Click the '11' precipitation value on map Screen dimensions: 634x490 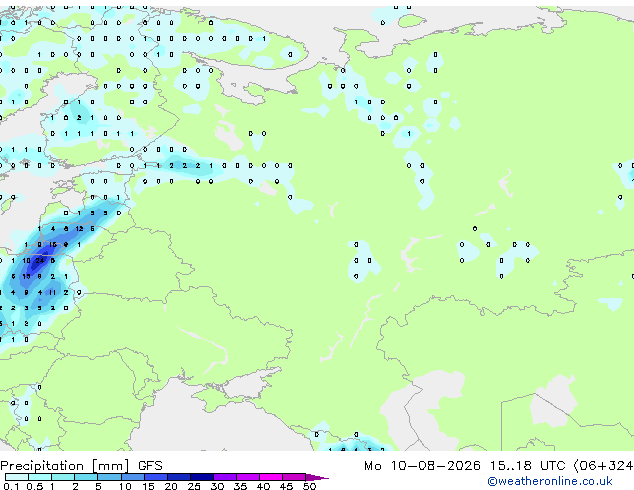(52, 292)
